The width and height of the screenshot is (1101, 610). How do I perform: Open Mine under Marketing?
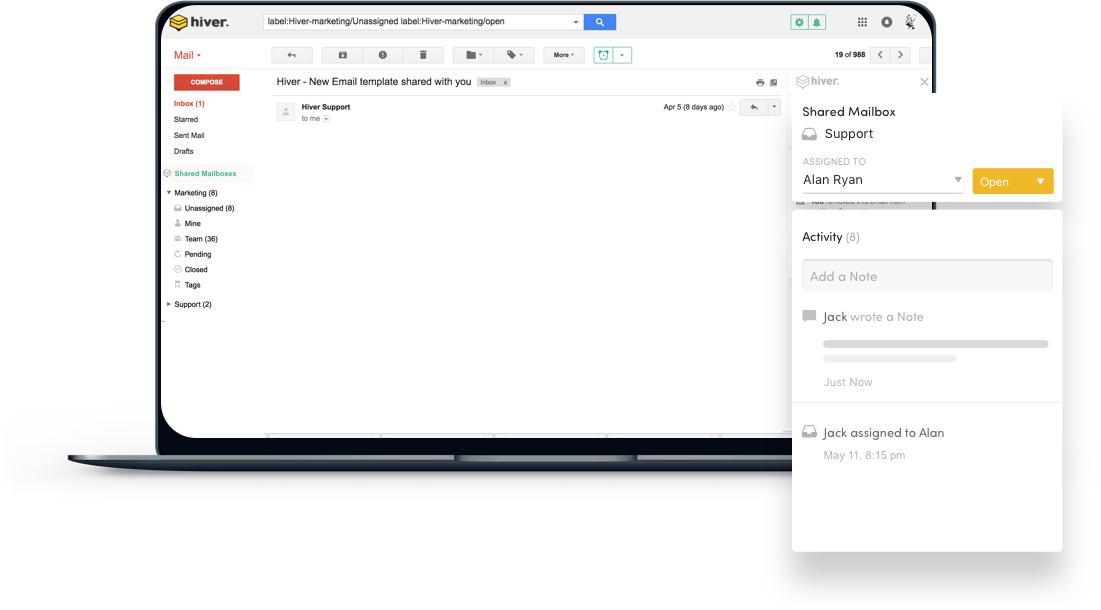click(x=192, y=224)
